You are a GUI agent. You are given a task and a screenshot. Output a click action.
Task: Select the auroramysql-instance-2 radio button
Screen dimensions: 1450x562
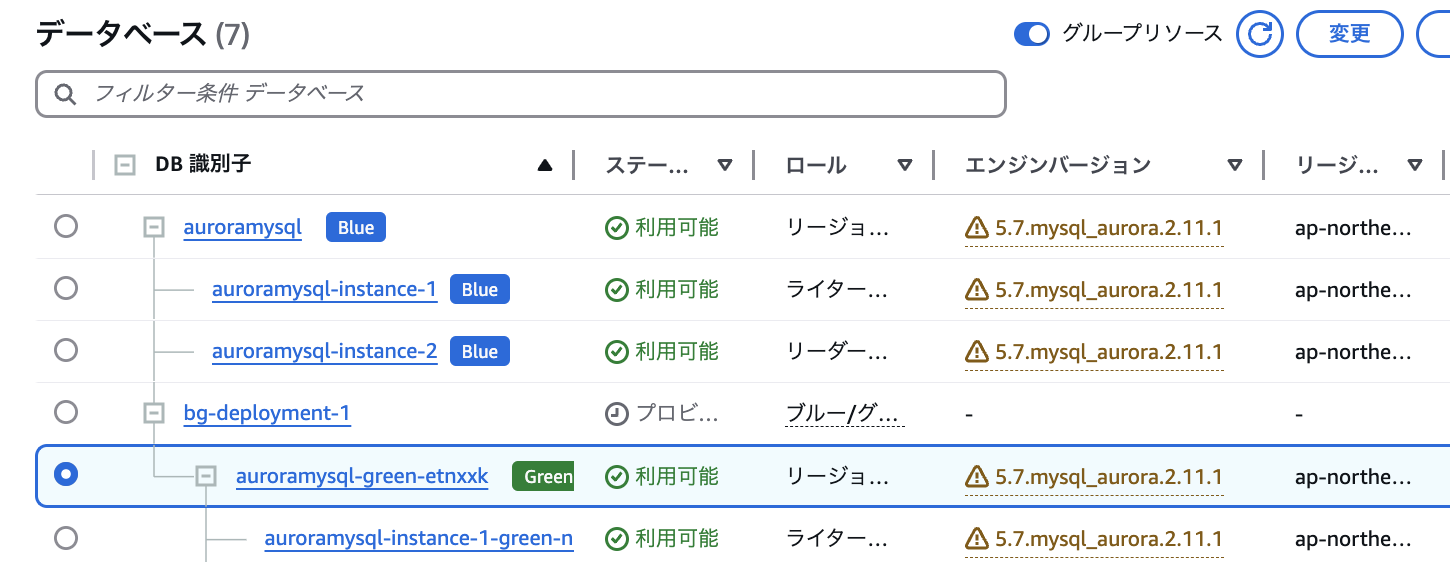click(66, 350)
